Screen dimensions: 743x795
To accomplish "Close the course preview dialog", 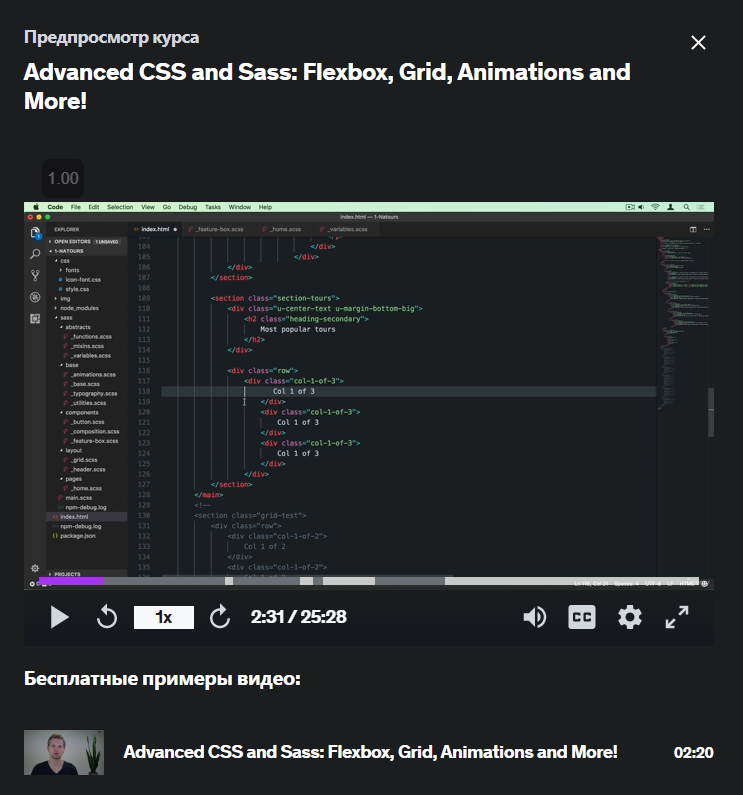I will pos(698,43).
